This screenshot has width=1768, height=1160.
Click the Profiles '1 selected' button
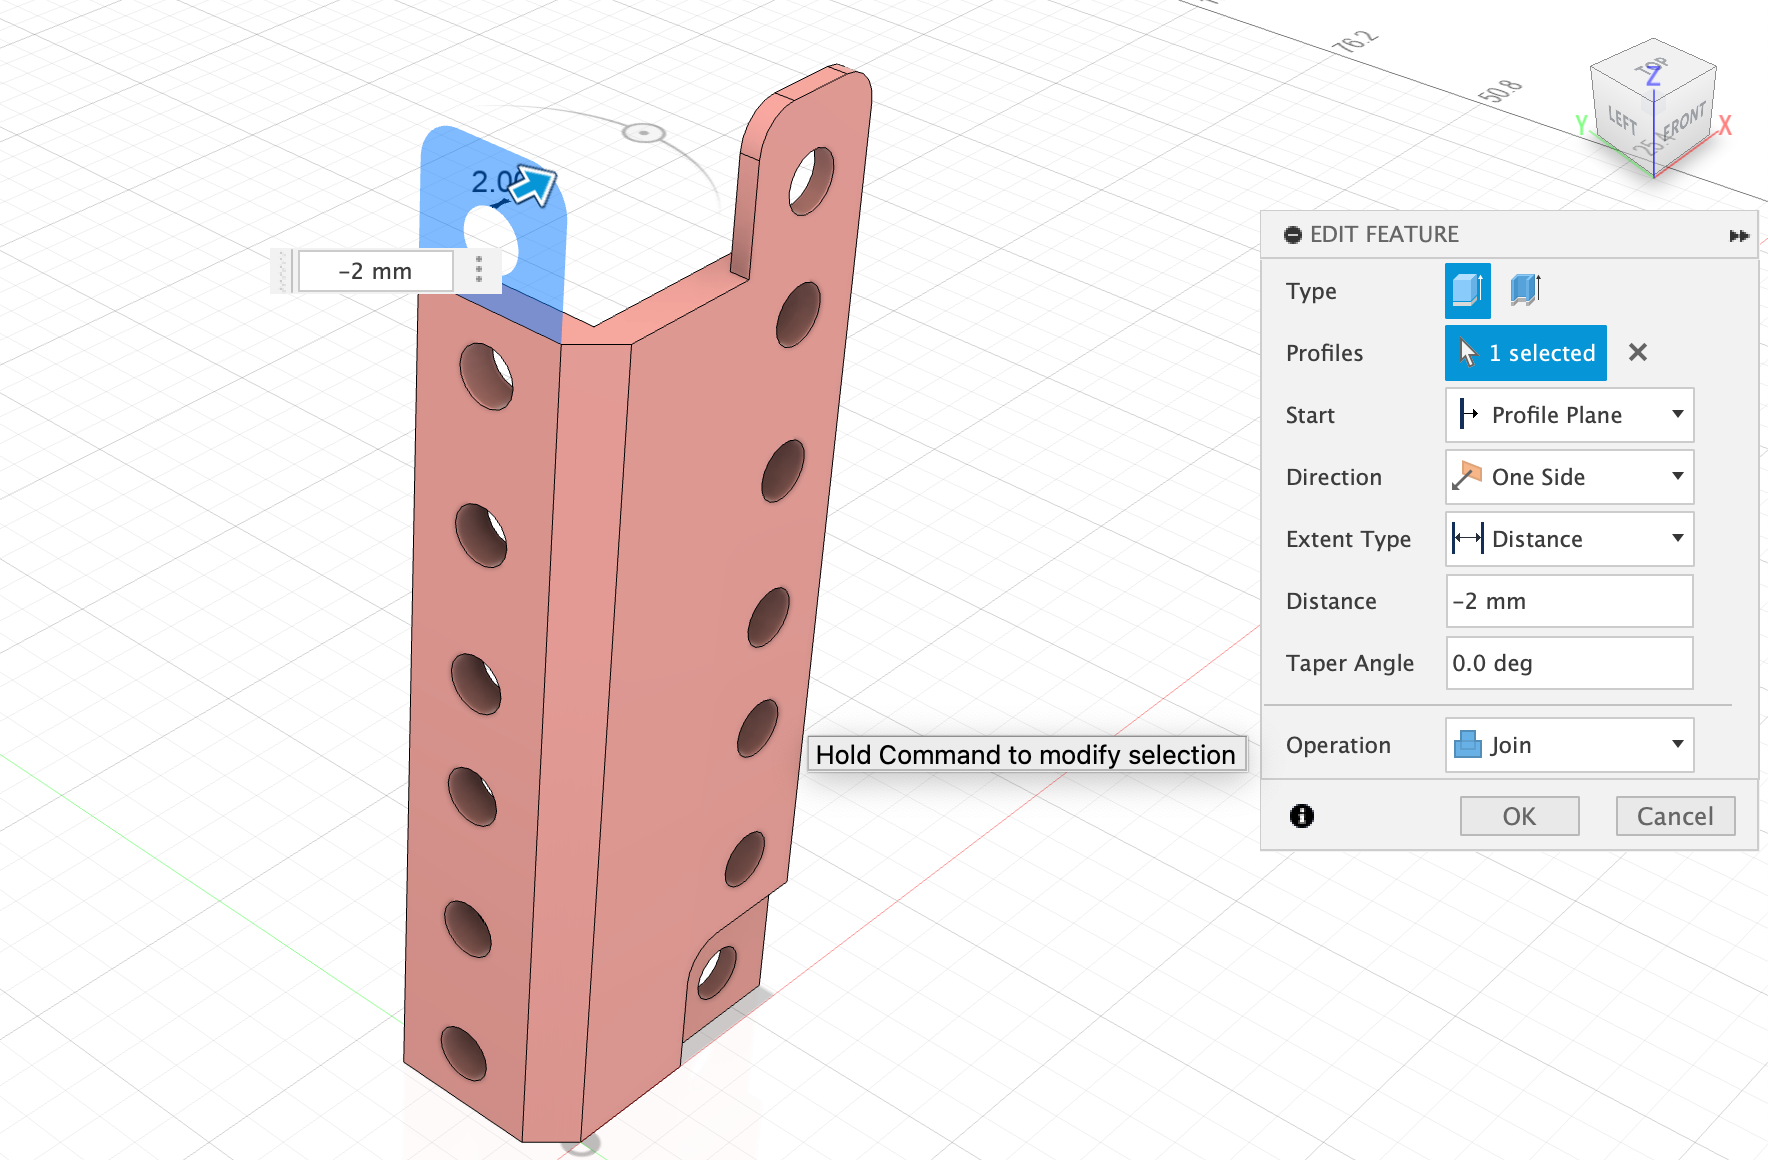coord(1525,353)
